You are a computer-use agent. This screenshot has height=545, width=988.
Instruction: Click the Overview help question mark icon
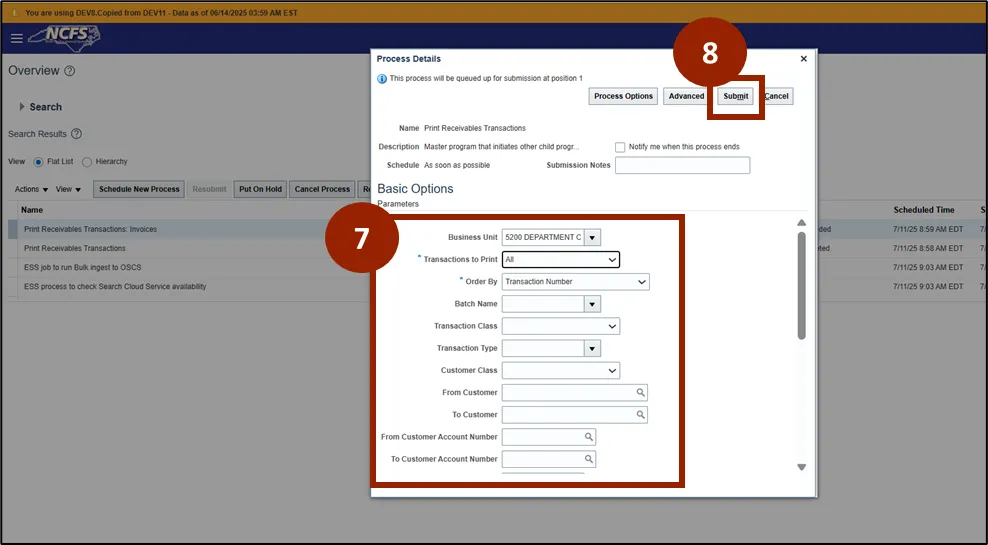point(70,71)
